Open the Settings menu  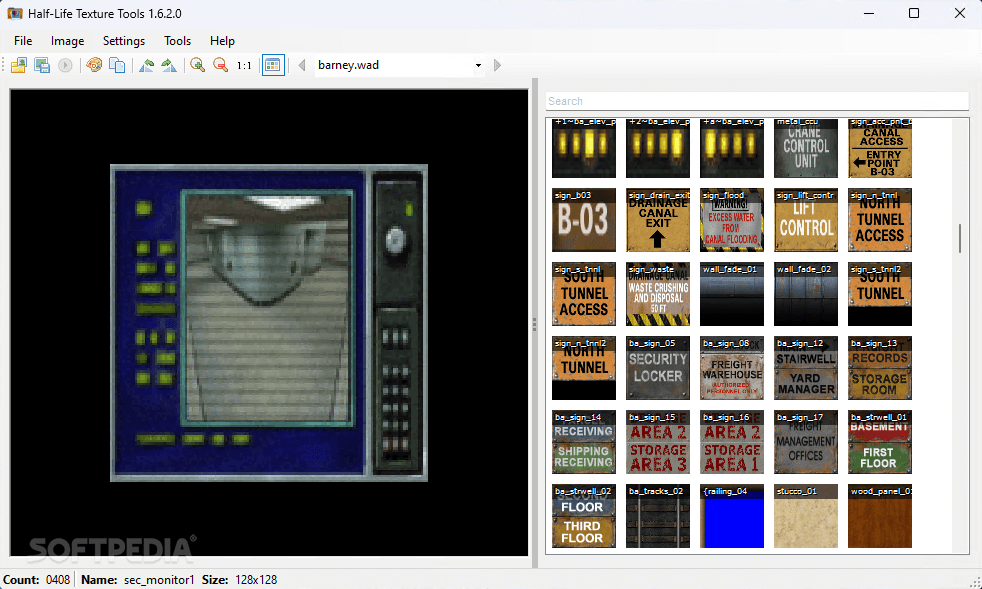click(124, 41)
